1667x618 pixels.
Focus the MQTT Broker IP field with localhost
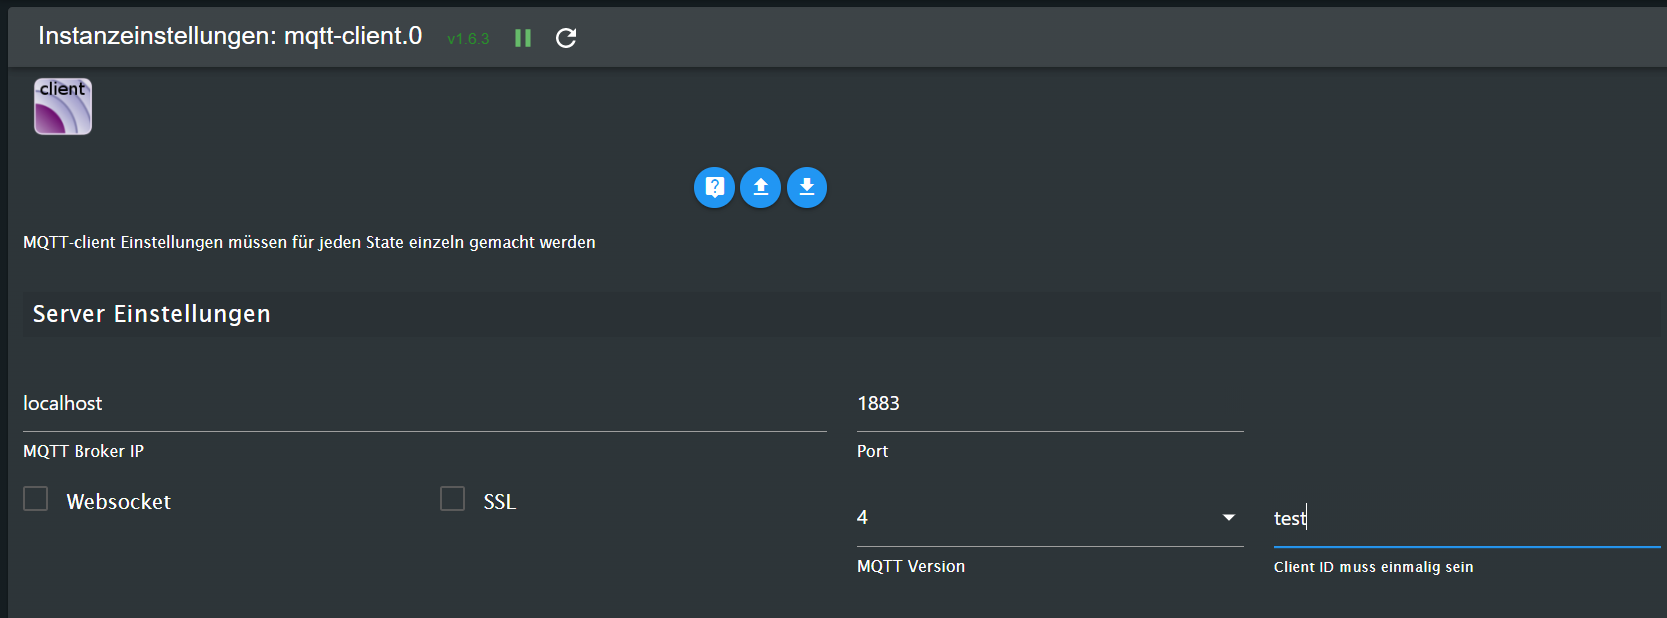[x=425, y=404]
